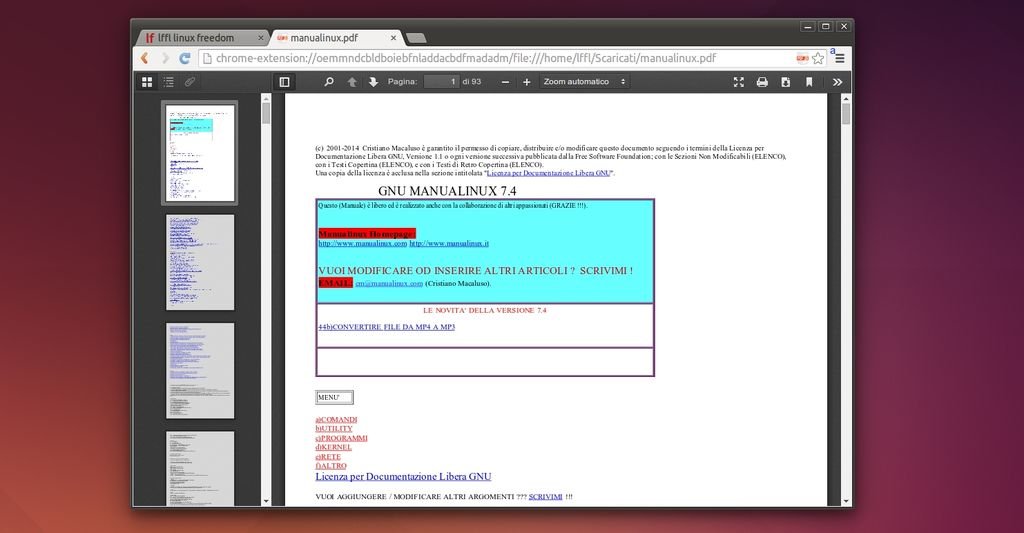Click the 'di 93' page count label
The height and width of the screenshot is (533, 1024).
click(x=472, y=82)
